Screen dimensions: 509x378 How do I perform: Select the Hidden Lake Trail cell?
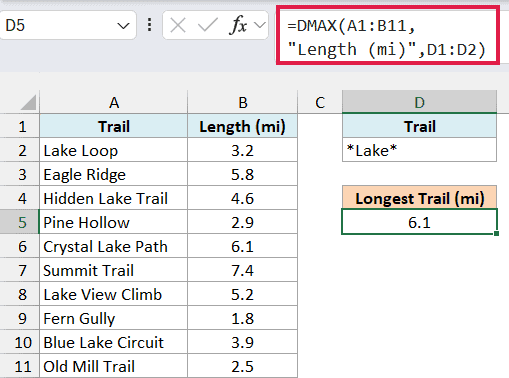[114, 198]
